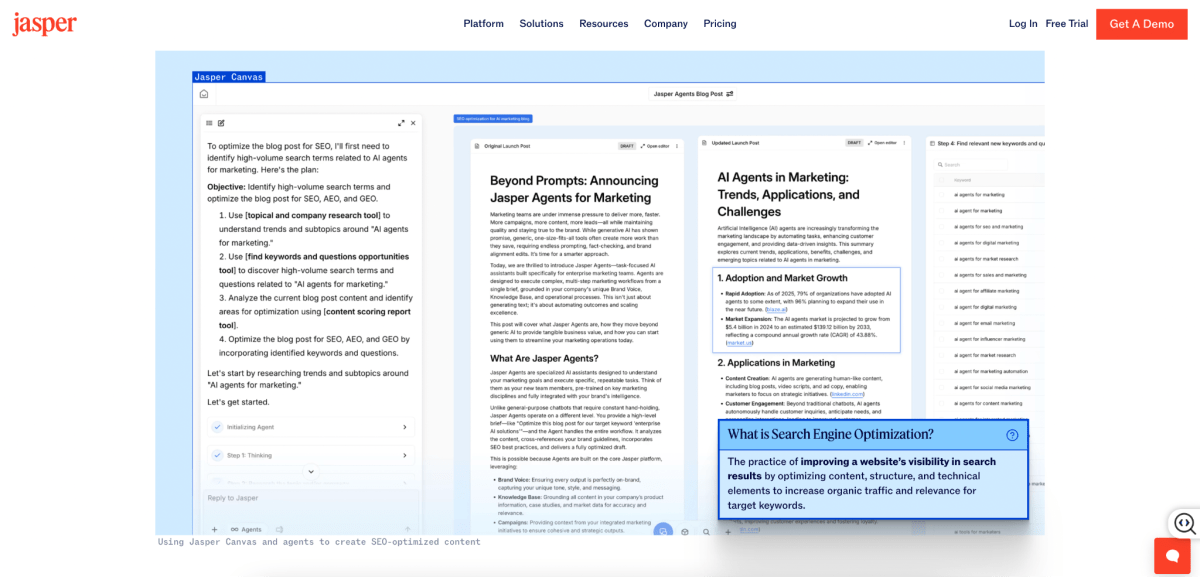This screenshot has width=1200, height=577.
Task: Click the zoom search icon in canvas toolbar
Action: pos(706,532)
